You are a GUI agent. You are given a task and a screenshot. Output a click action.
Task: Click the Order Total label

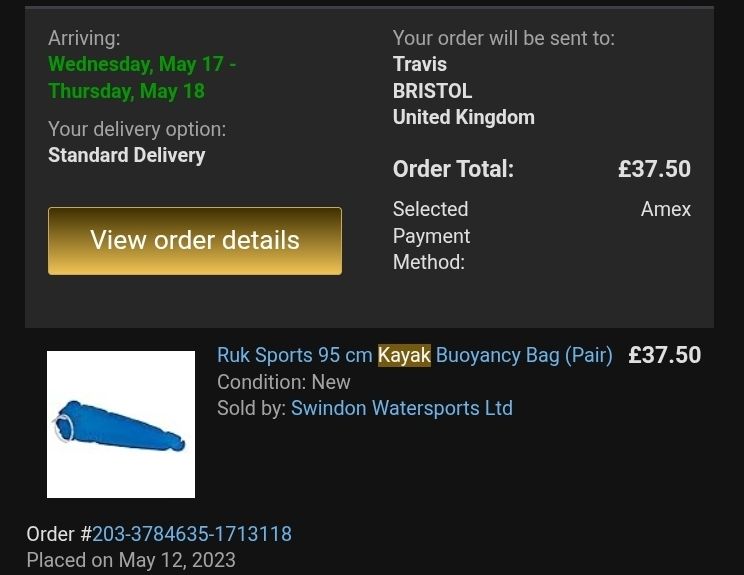[453, 169]
